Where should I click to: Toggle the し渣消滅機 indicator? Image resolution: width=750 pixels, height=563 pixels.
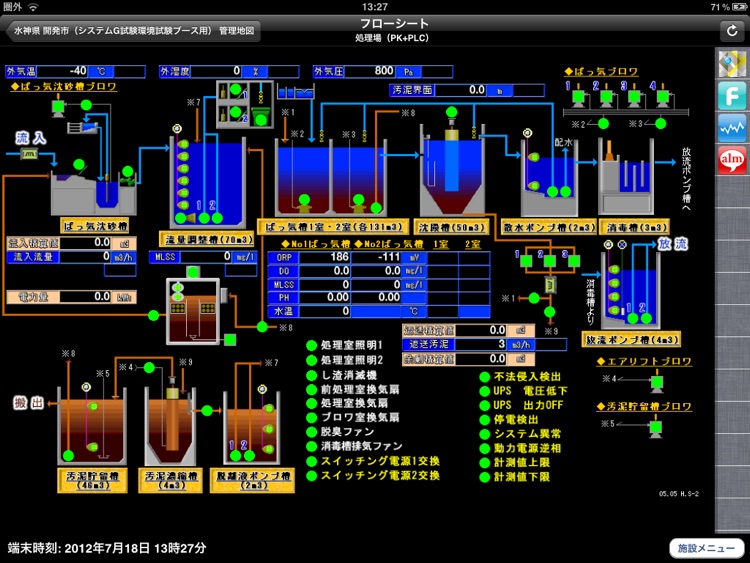click(311, 375)
